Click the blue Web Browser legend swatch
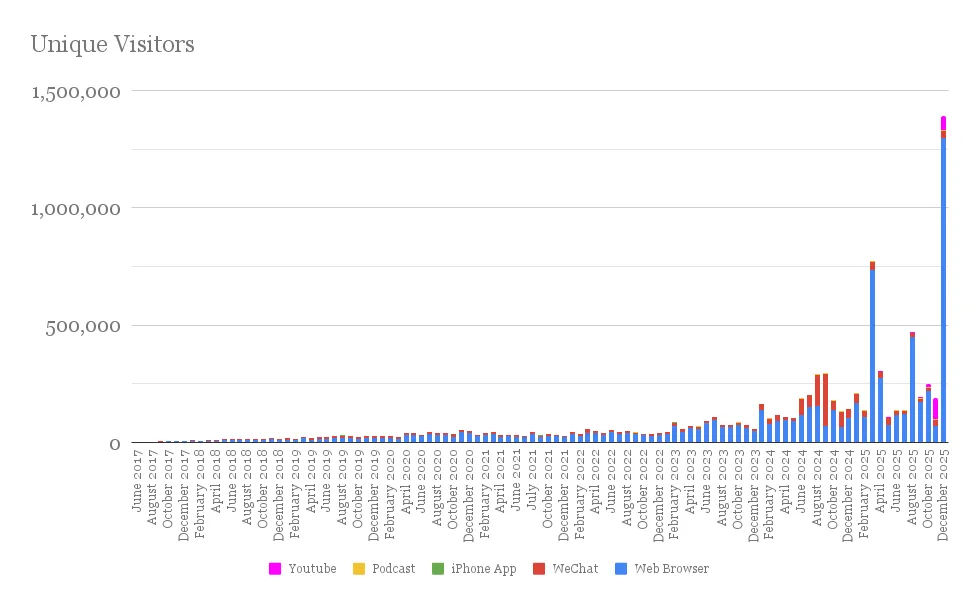Screen dimensions: 979x606 (621, 569)
